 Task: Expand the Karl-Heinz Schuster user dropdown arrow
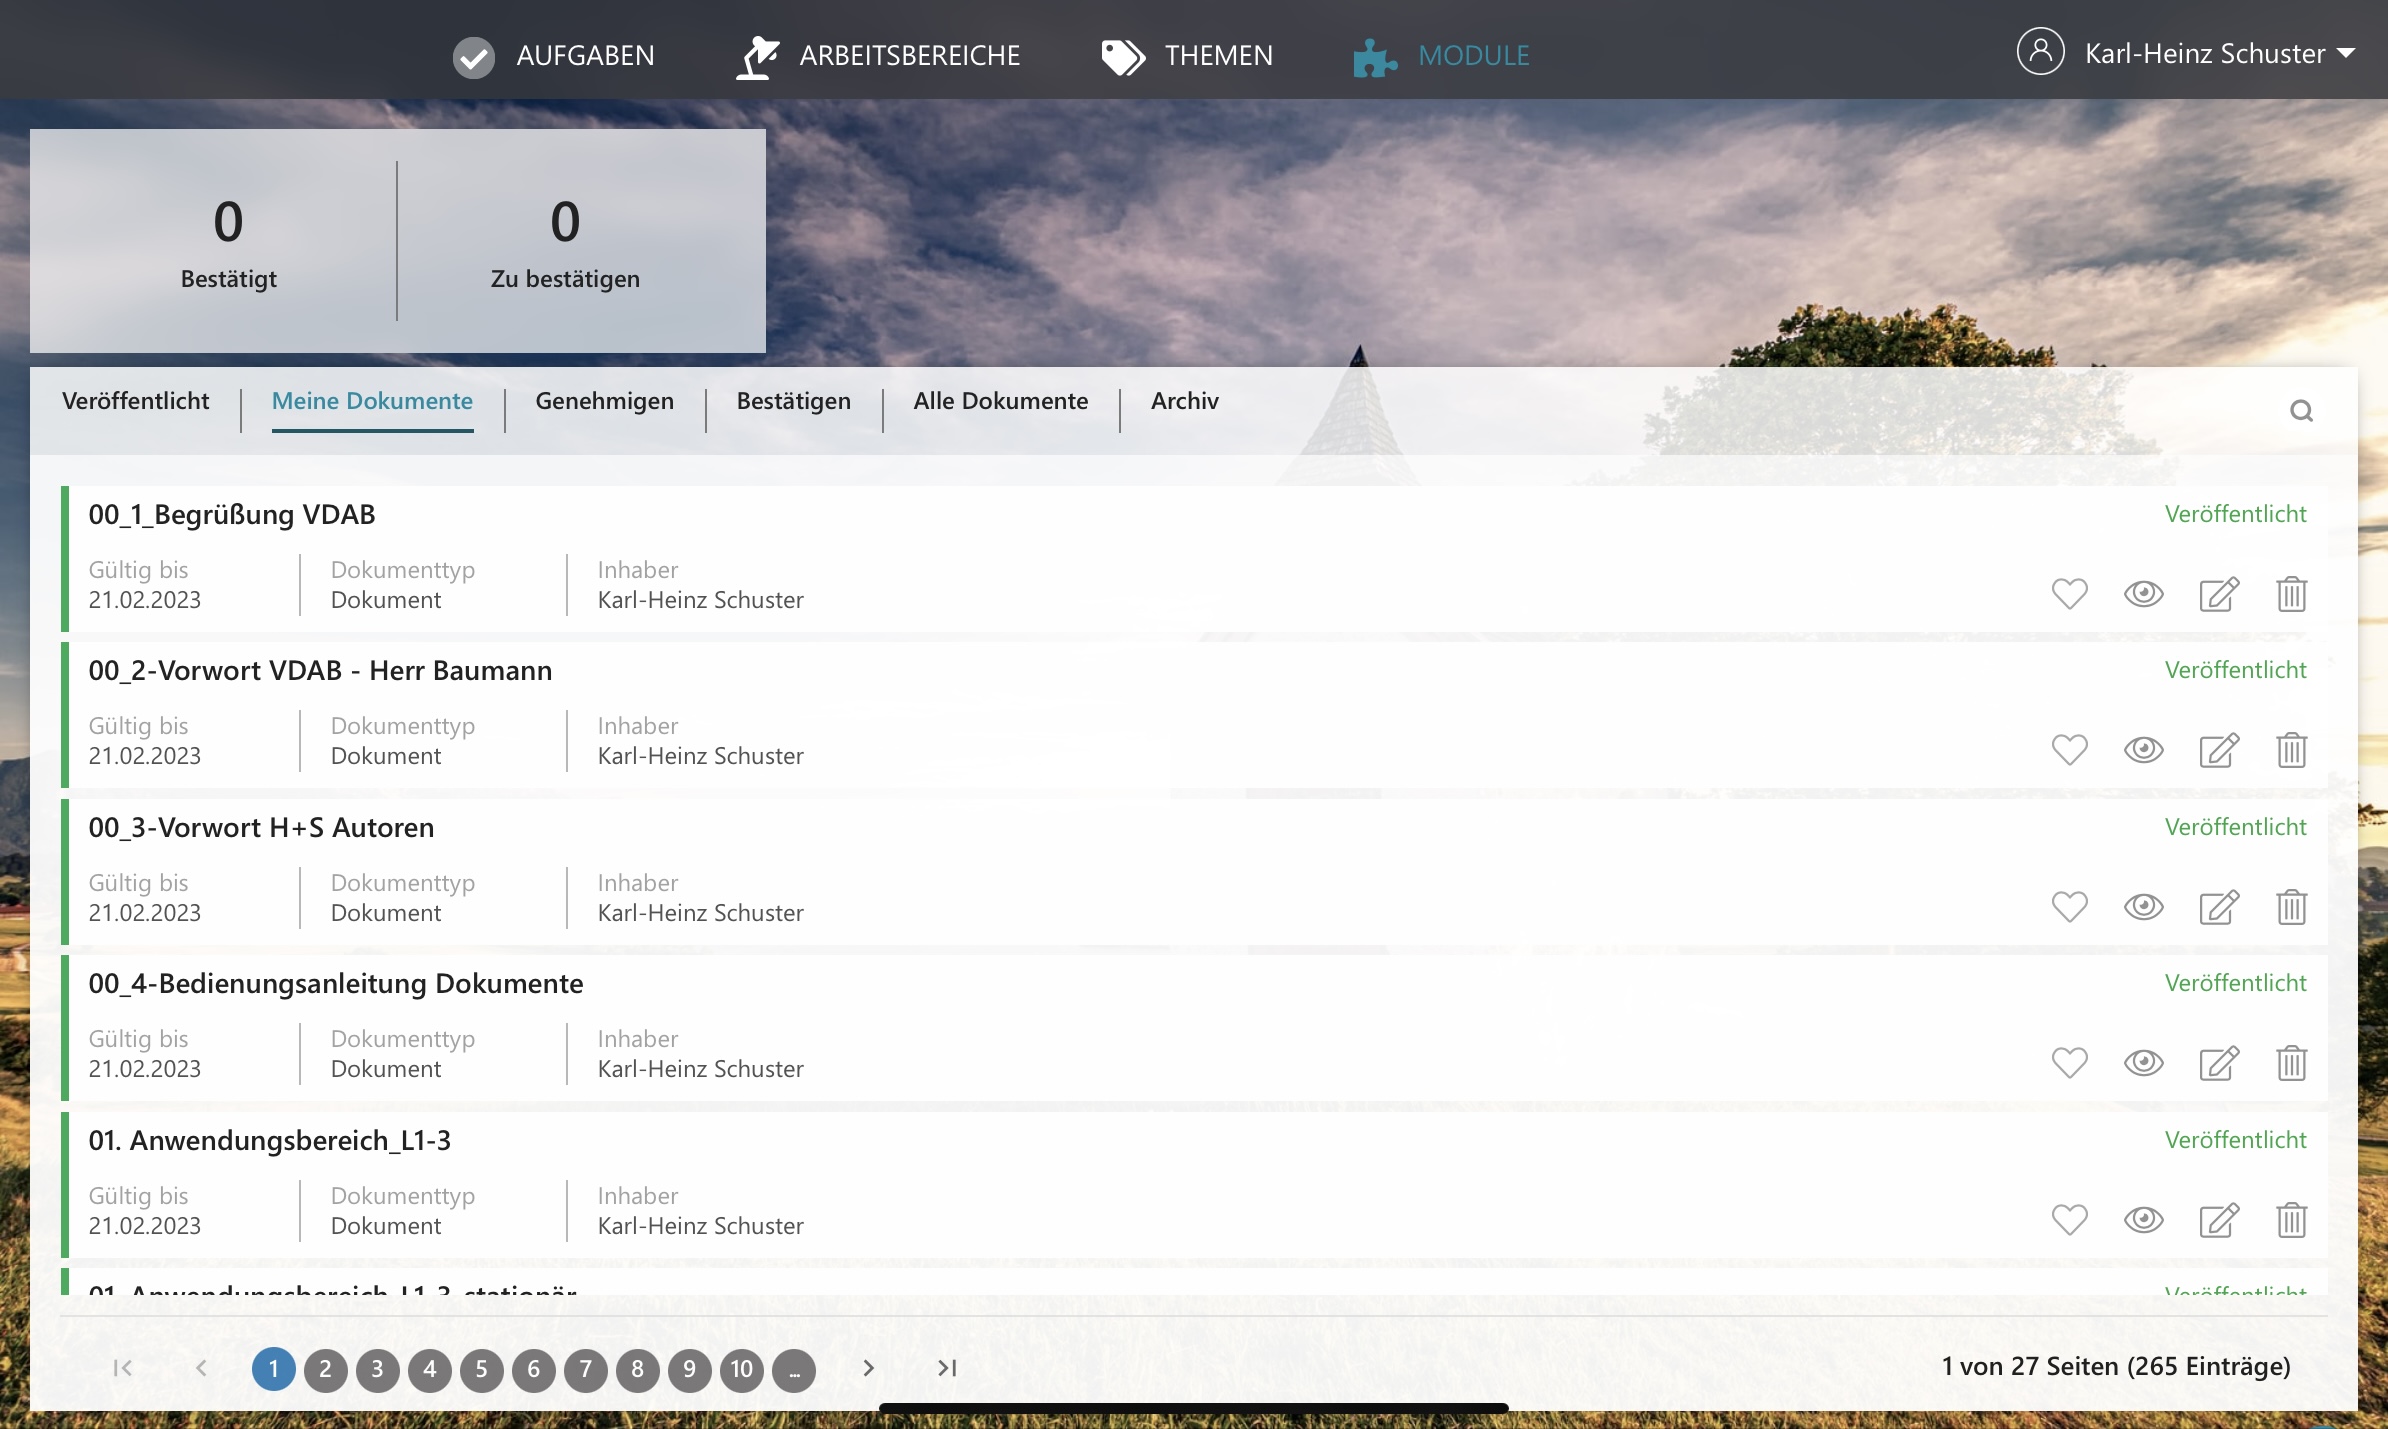(x=2346, y=54)
